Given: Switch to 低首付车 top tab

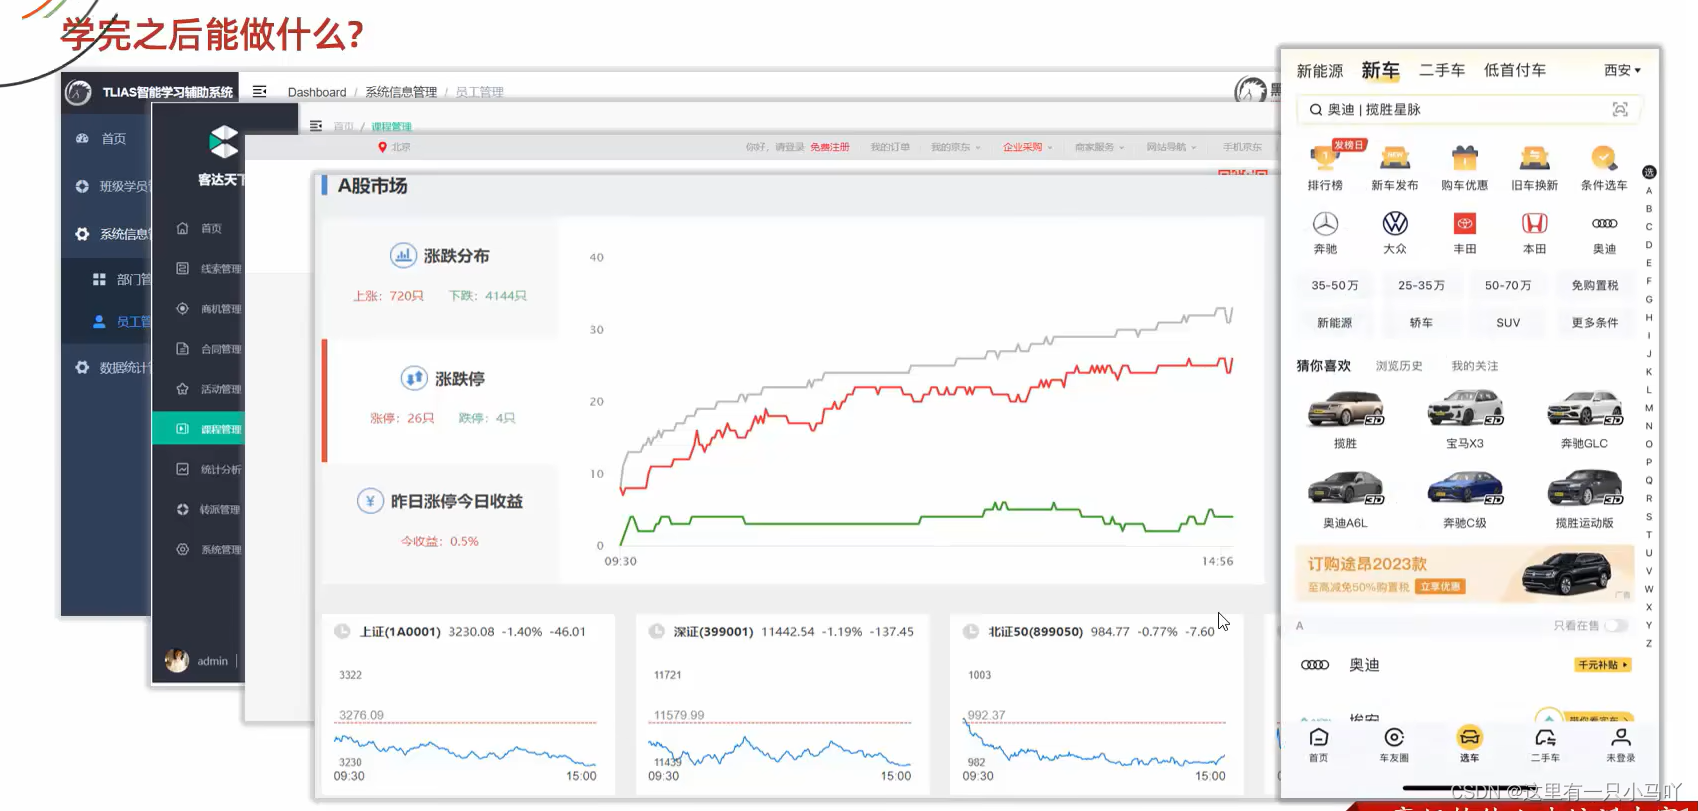Looking at the screenshot, I should [x=1515, y=70].
